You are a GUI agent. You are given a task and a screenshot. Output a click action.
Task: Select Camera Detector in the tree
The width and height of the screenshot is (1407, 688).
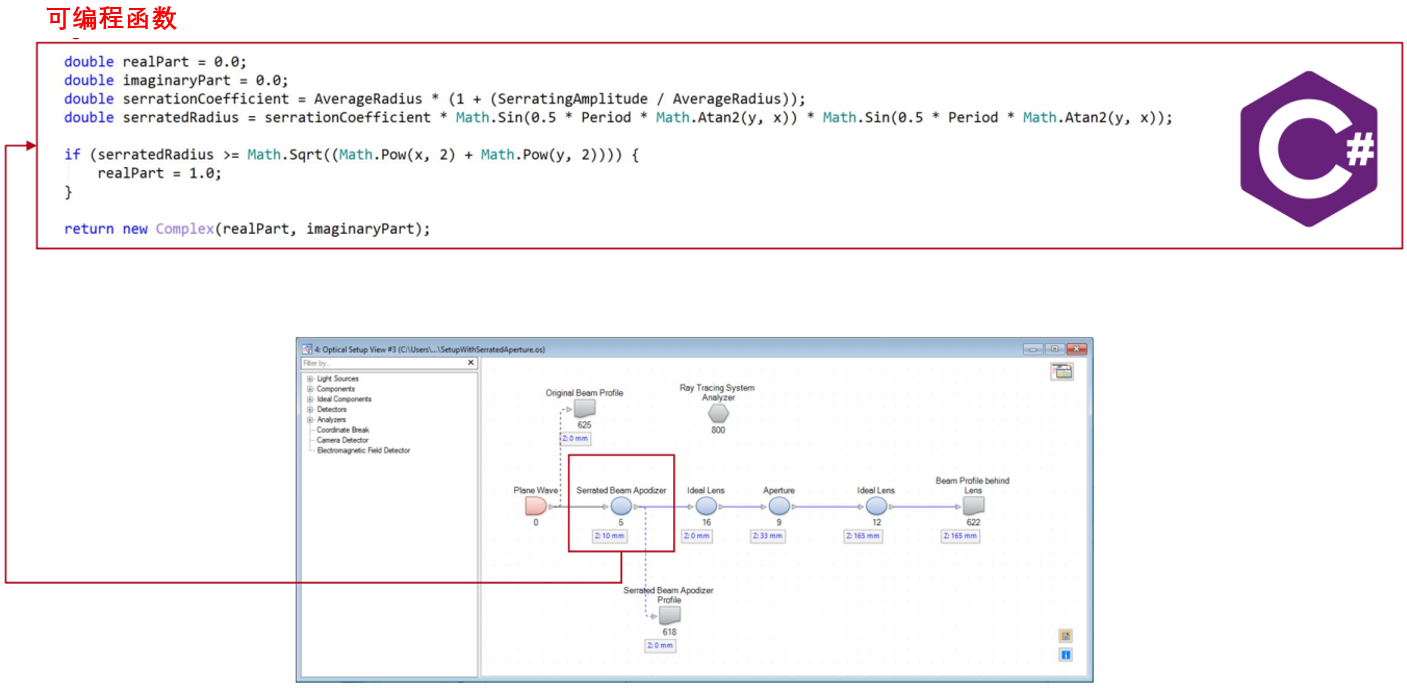[343, 440]
